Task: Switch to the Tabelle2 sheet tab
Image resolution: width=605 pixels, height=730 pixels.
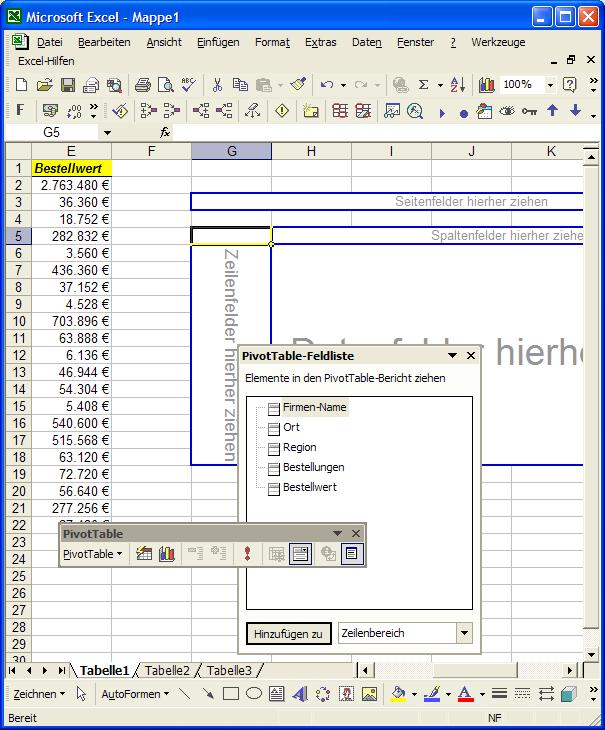Action: coord(167,670)
